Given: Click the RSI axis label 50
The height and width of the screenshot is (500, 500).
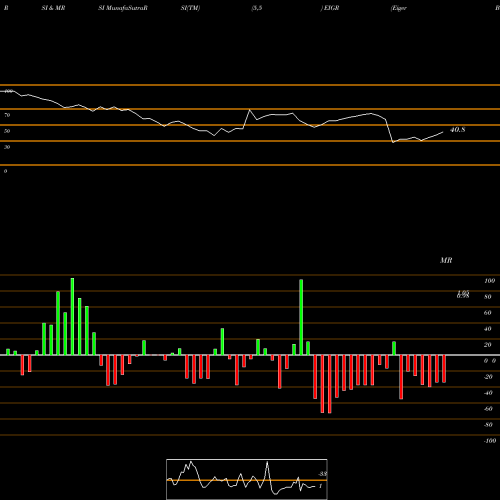Looking at the screenshot, I should 7,131.
